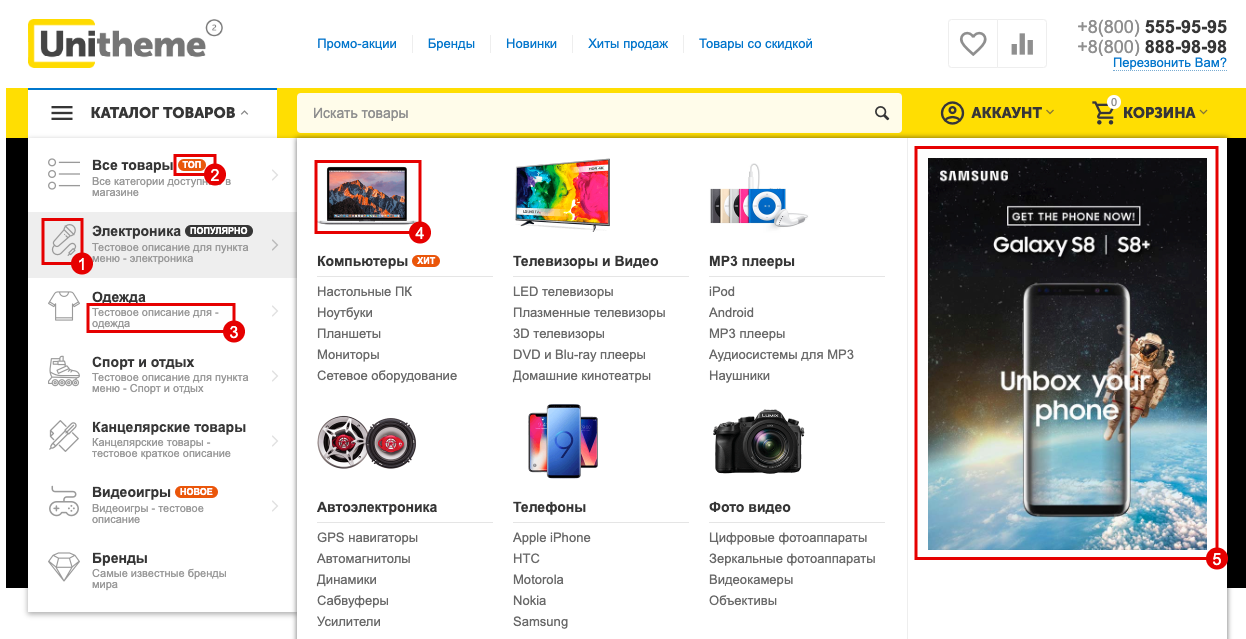The image size is (1246, 639).
Task: Click the Перезвонить Вам? link
Action: click(x=1169, y=63)
